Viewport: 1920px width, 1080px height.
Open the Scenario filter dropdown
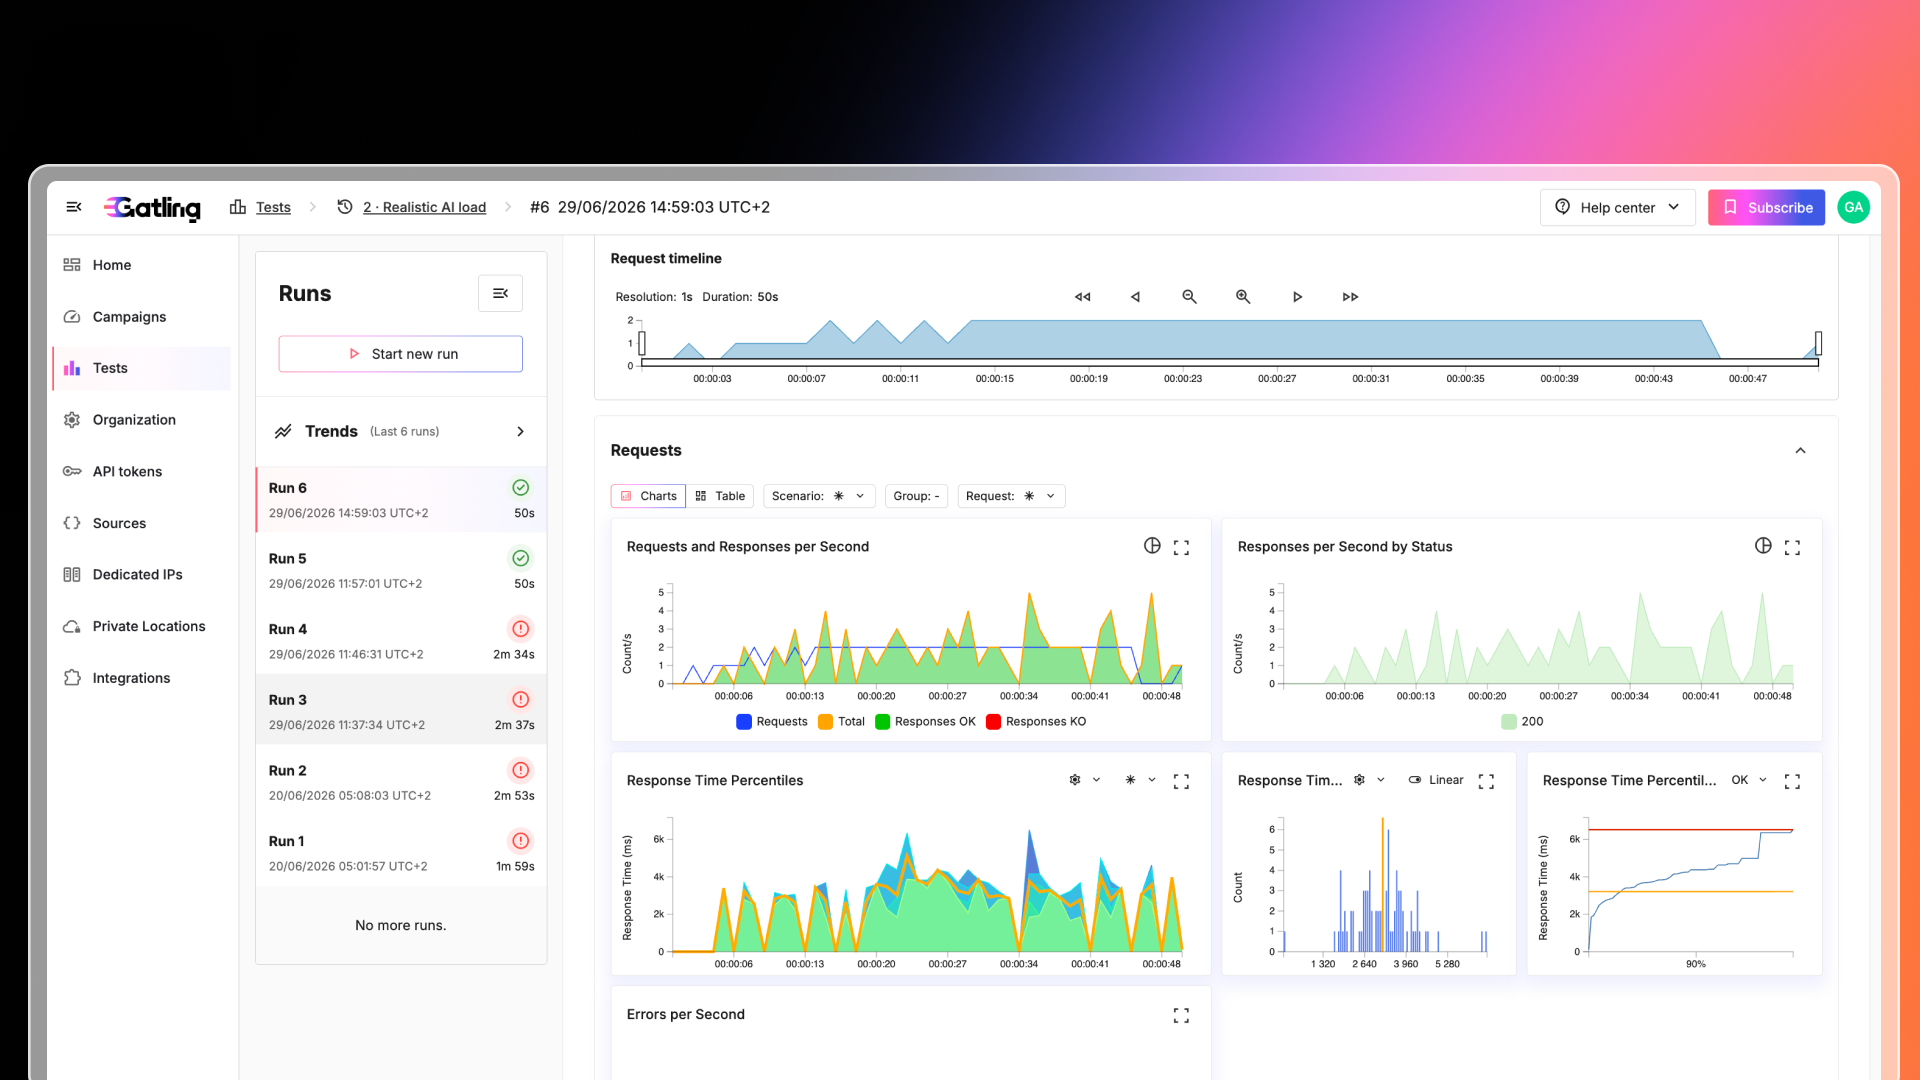[x=819, y=496]
